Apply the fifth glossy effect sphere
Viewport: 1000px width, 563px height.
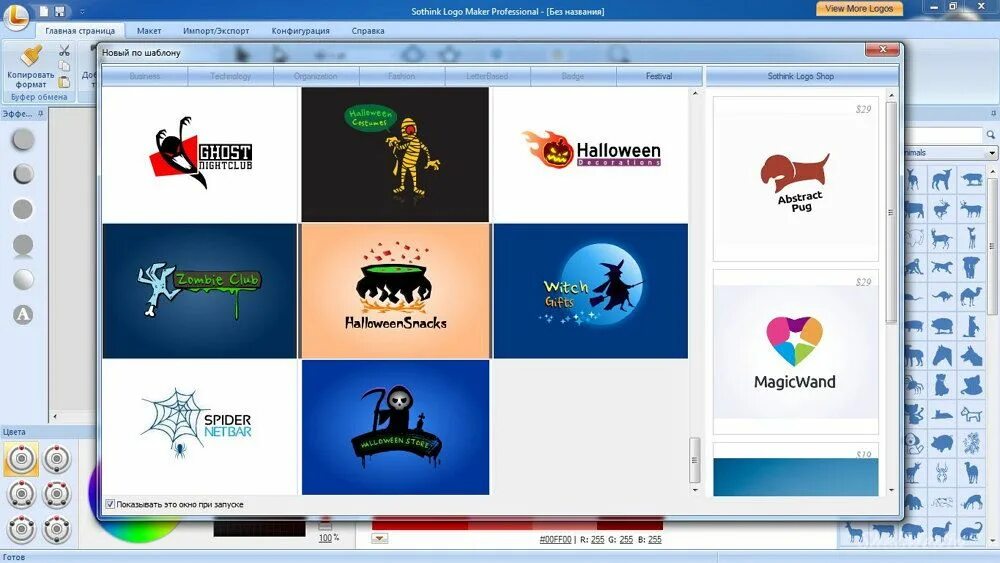click(x=23, y=279)
